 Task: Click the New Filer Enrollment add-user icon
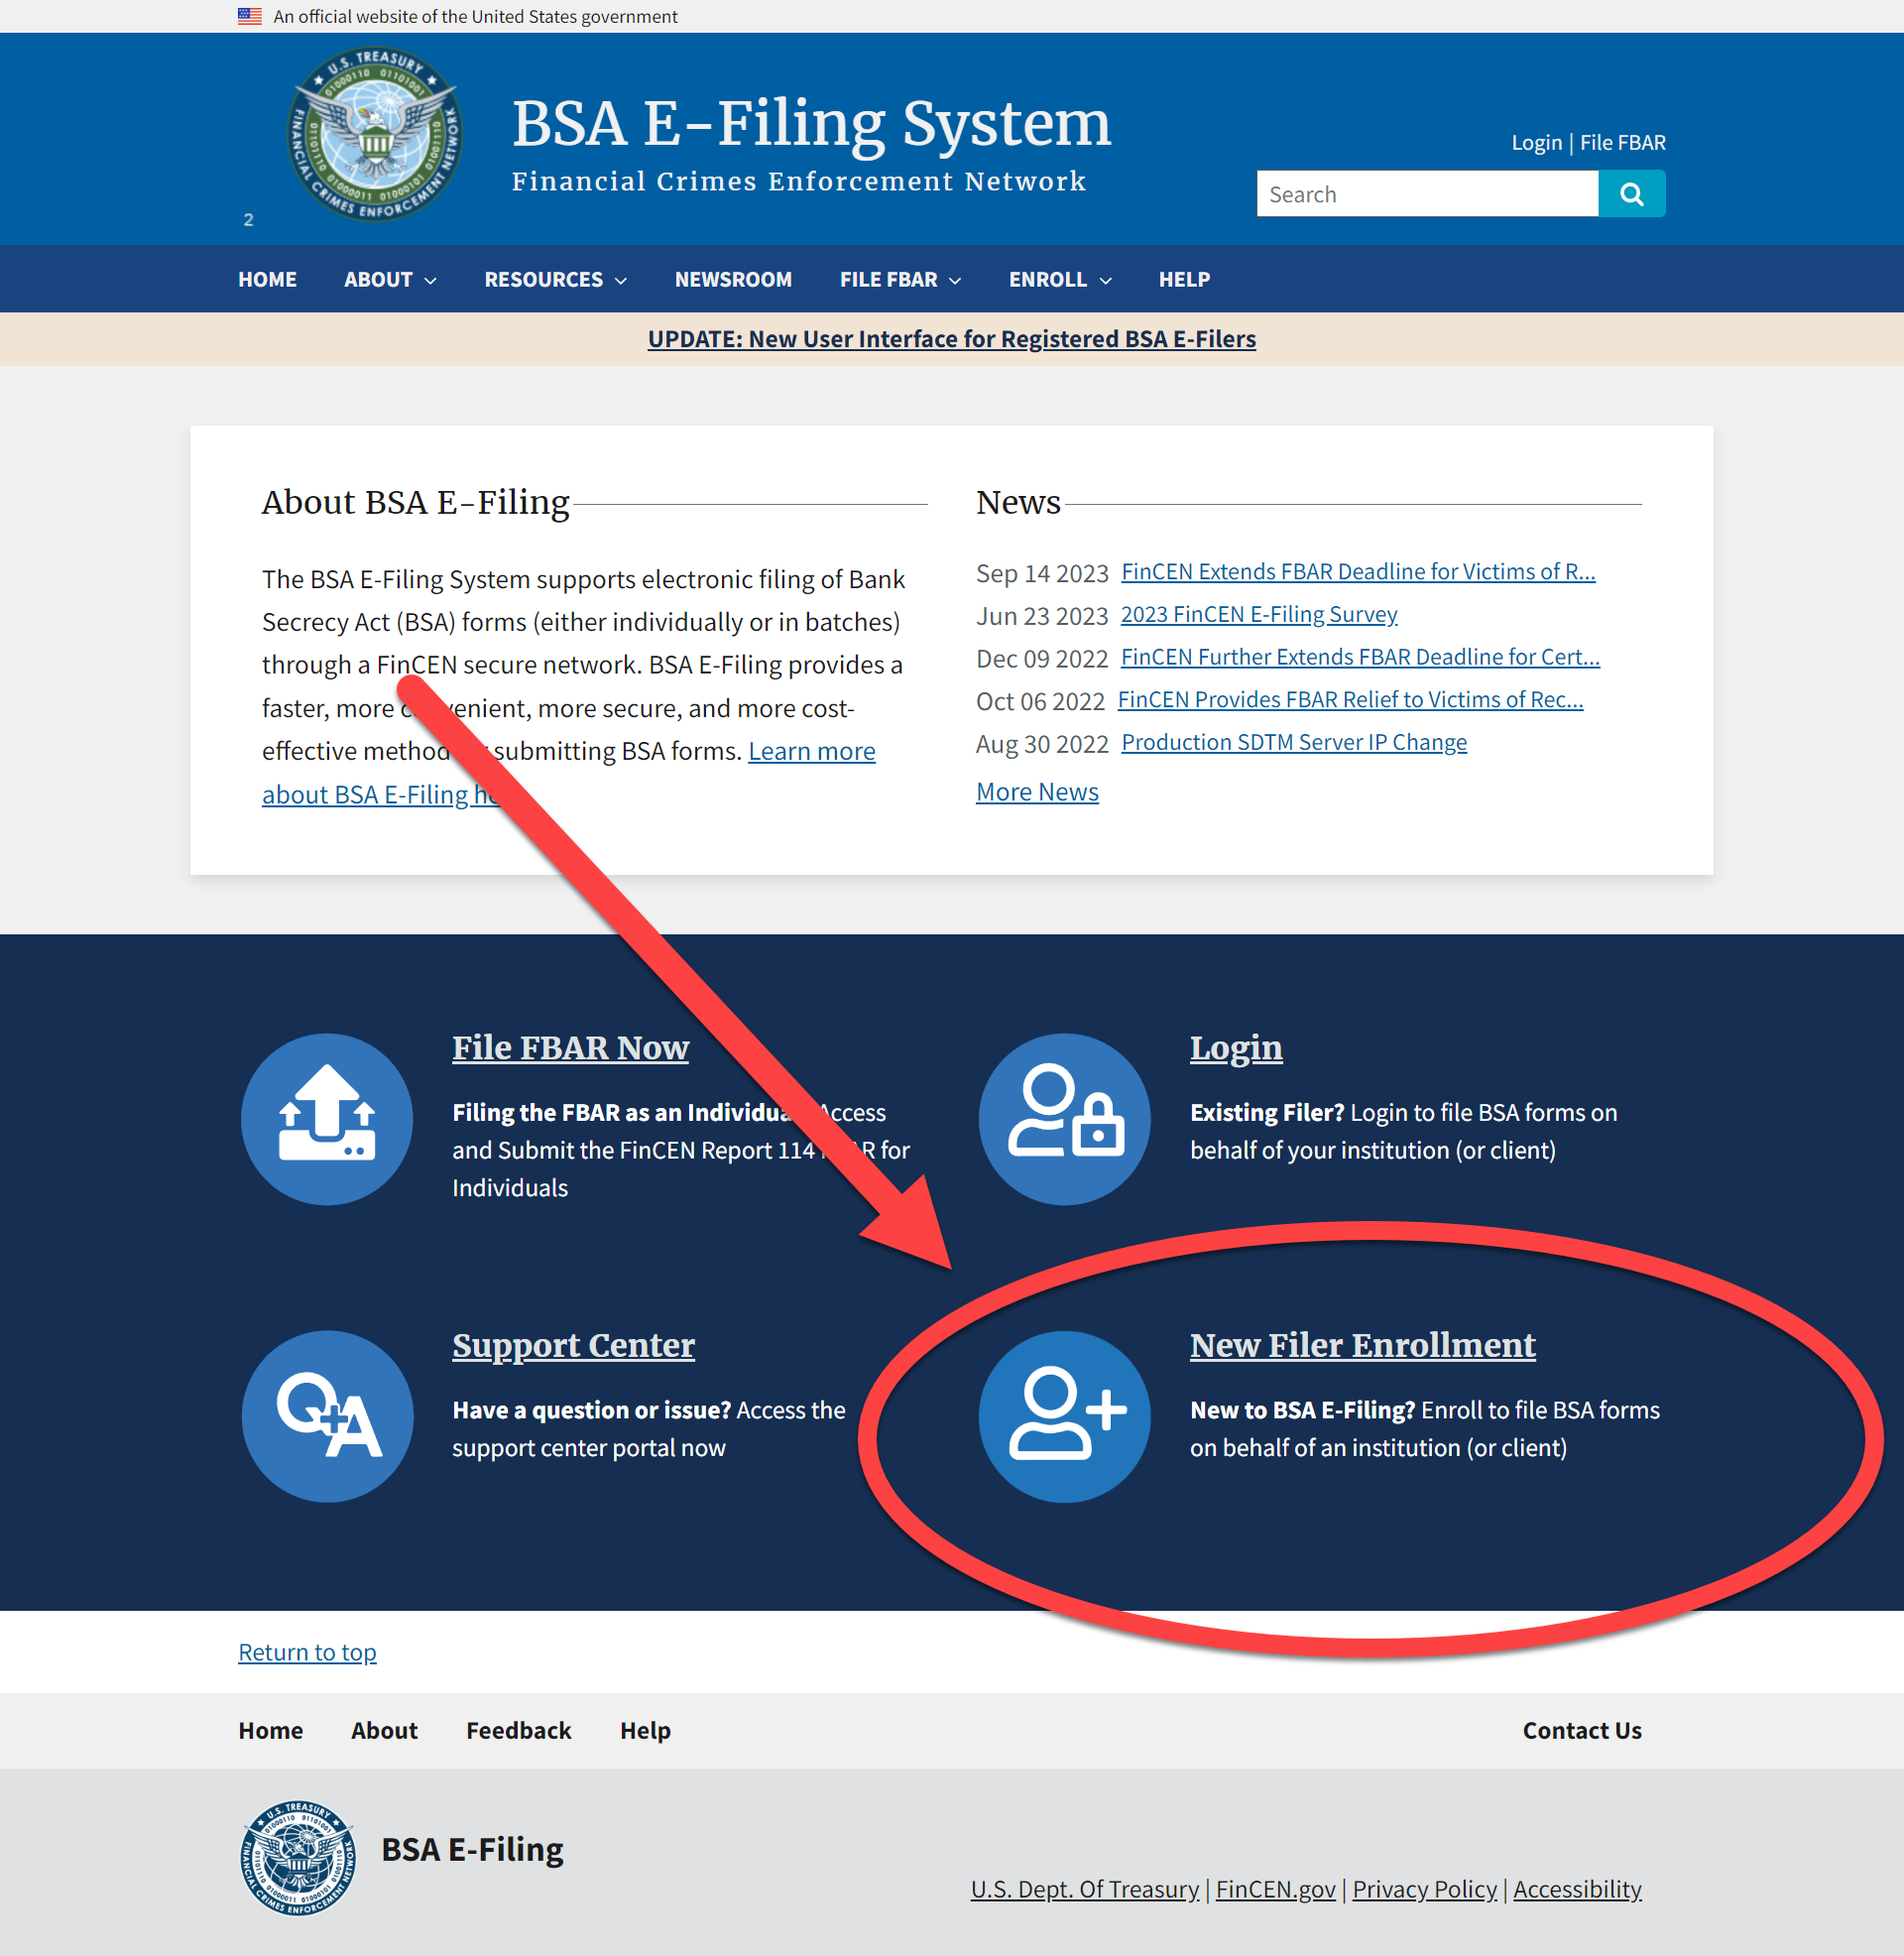(1064, 1415)
